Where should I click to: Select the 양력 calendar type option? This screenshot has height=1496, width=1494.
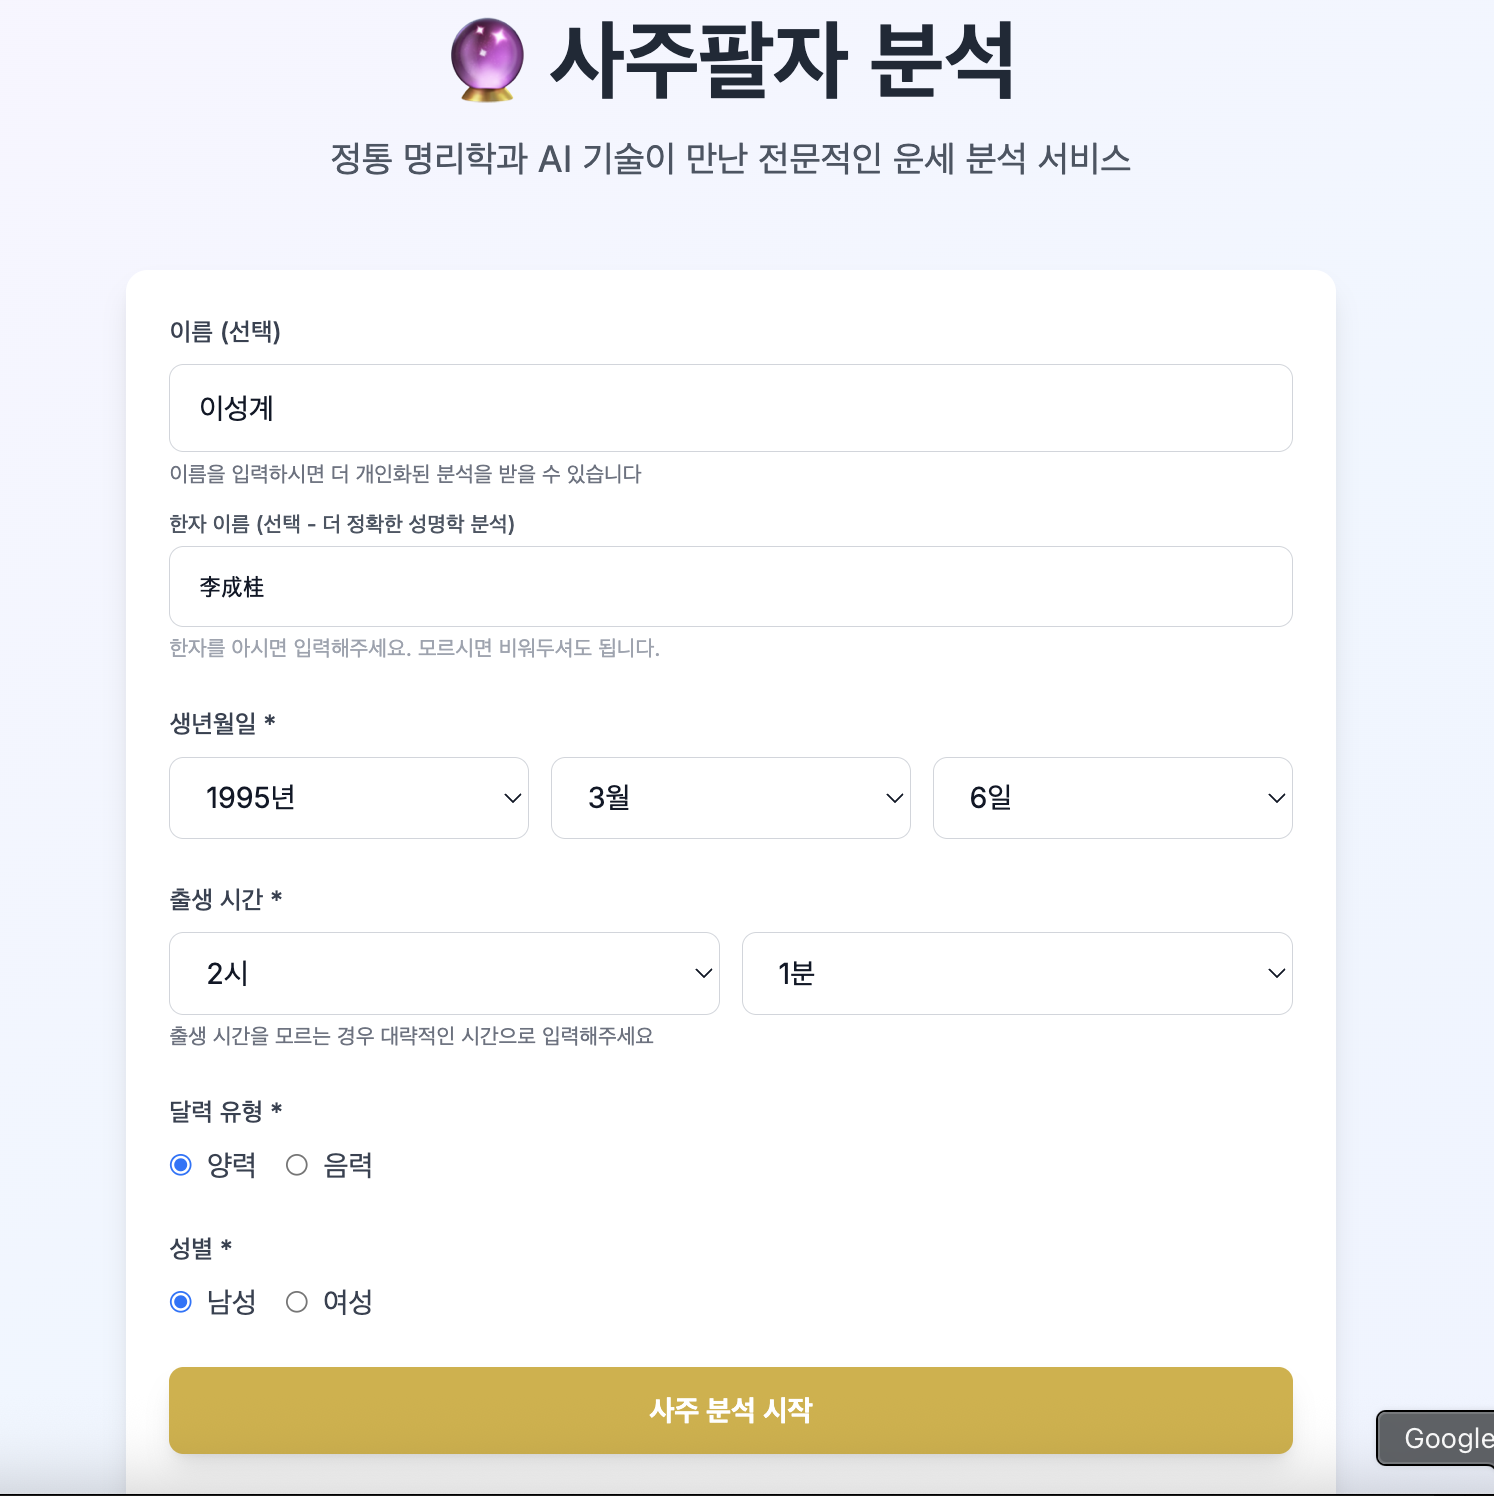click(x=180, y=1164)
